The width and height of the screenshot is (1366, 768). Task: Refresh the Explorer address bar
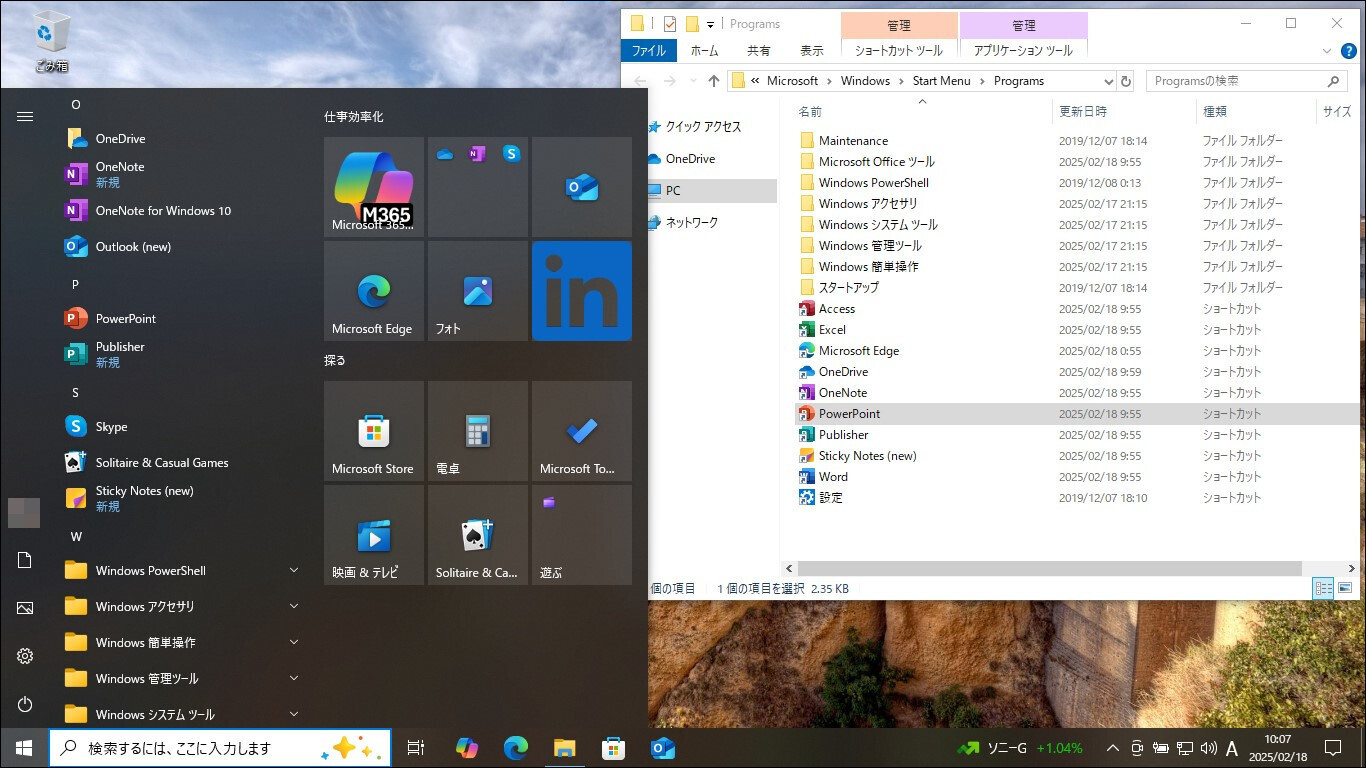point(1126,81)
